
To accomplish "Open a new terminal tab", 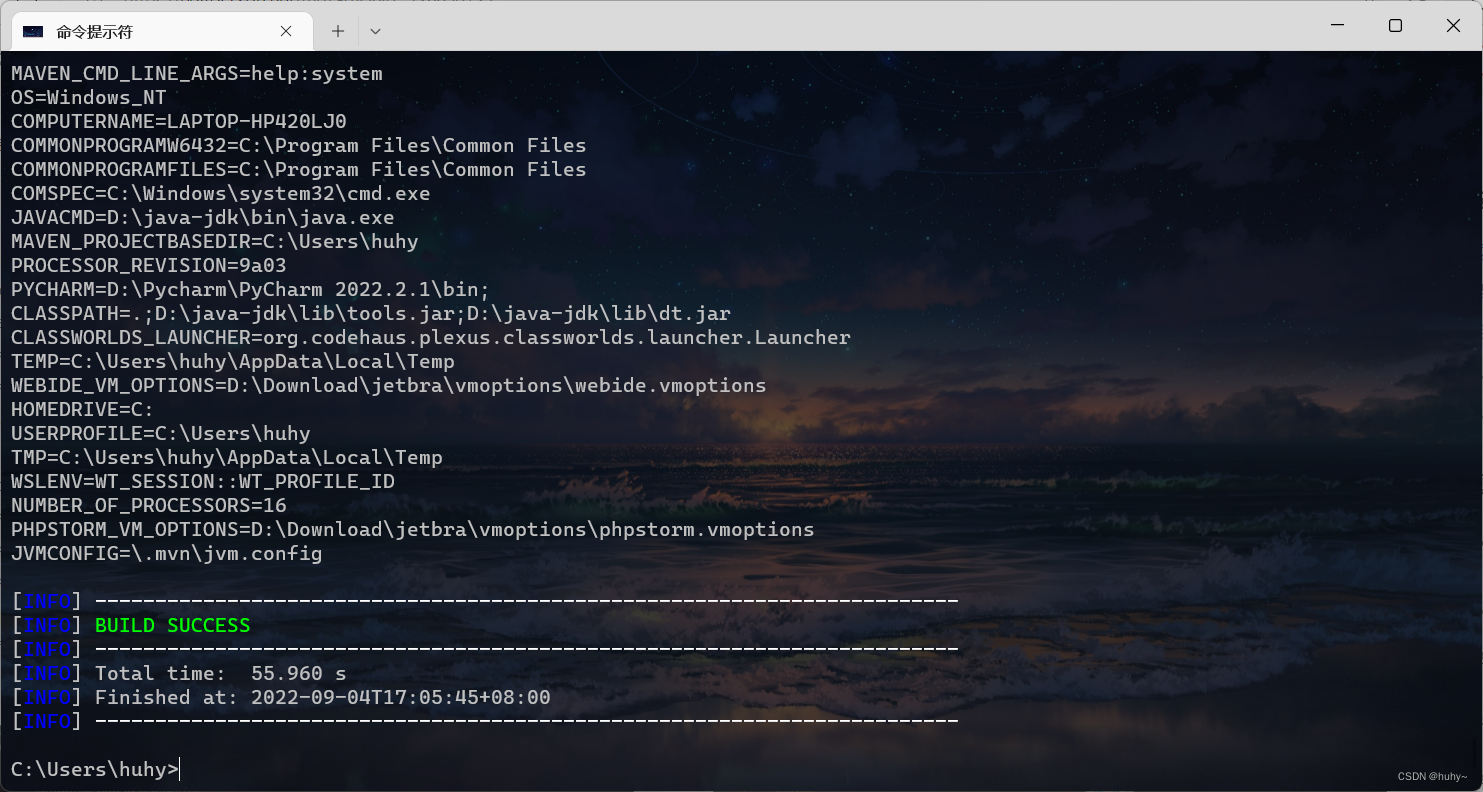I will pyautogui.click(x=338, y=31).
